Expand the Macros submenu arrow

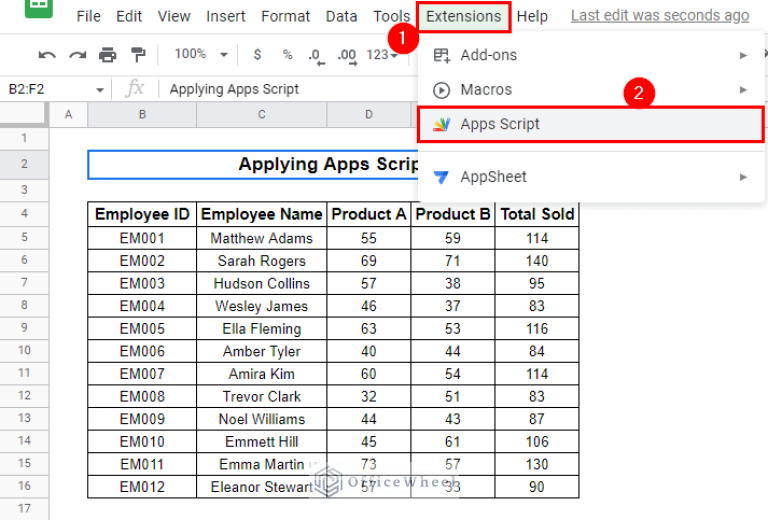point(743,90)
